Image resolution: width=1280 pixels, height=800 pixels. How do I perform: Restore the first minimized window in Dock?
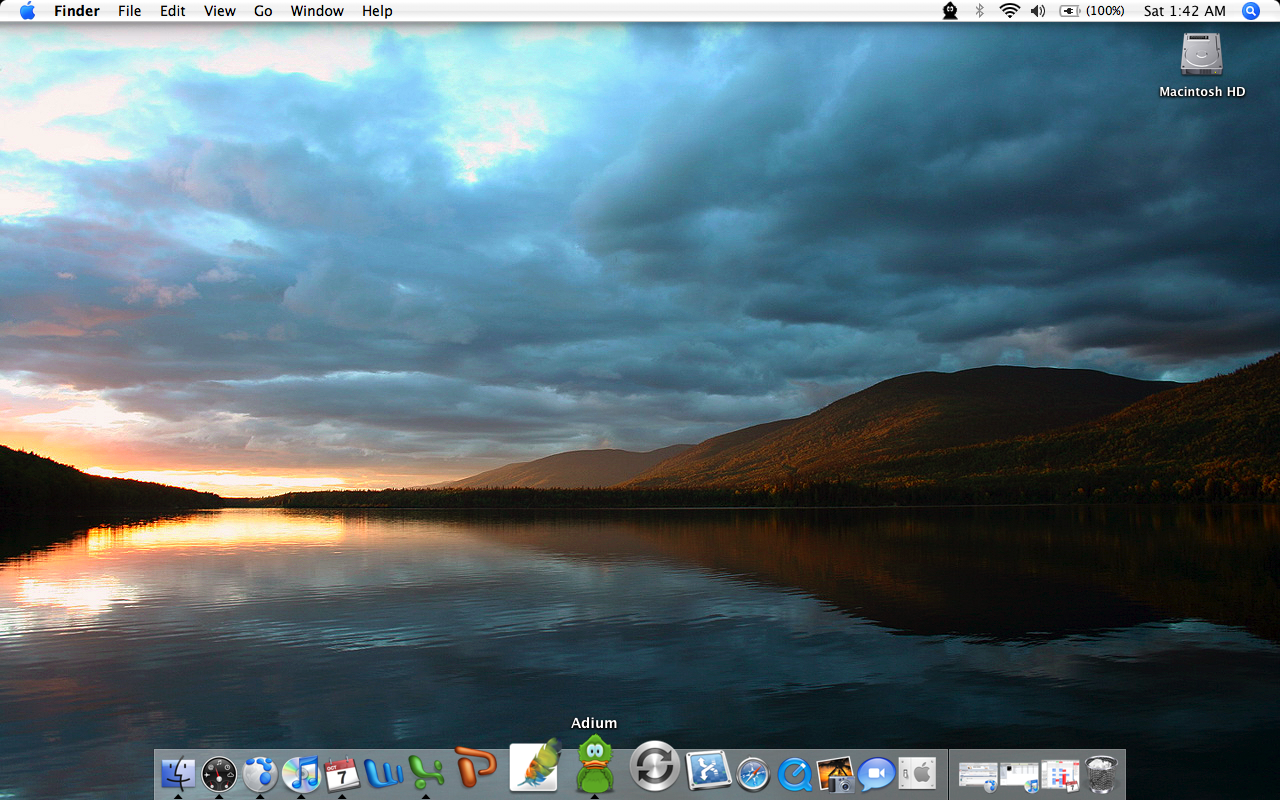(x=978, y=776)
